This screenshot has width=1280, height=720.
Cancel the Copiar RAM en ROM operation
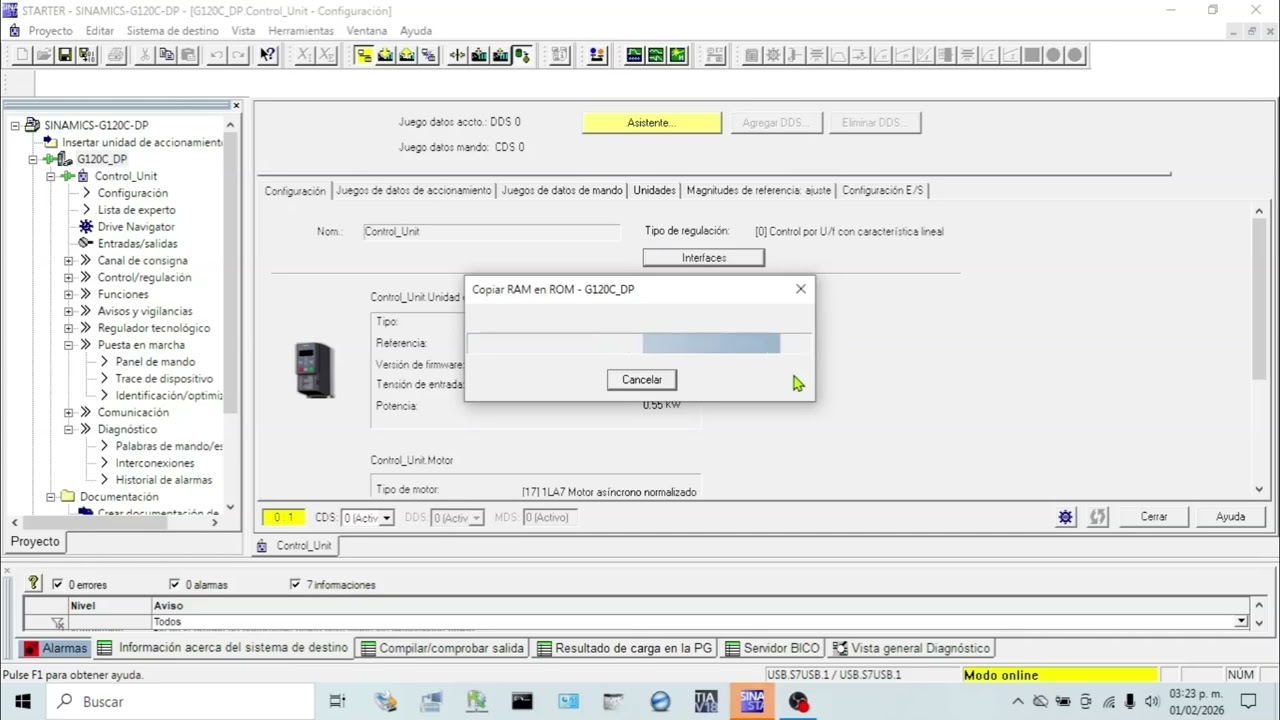pyautogui.click(x=642, y=380)
